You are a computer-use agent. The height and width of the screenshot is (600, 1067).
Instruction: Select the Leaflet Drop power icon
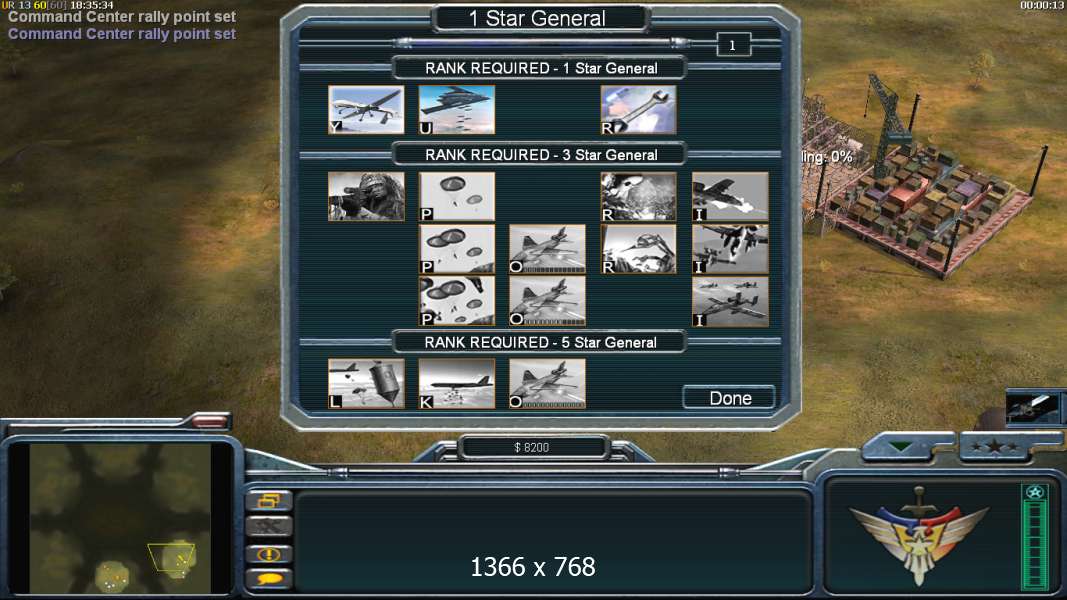pos(366,384)
